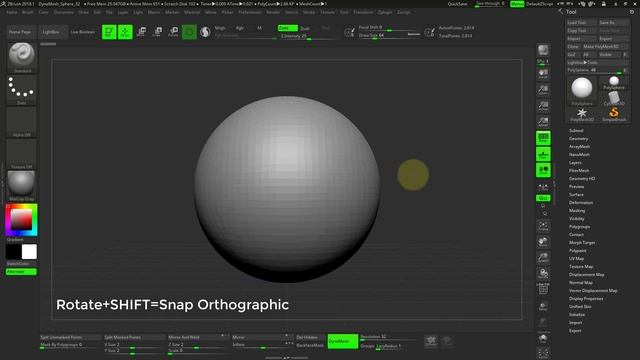Click the Move view icon in right shelf

tap(543, 242)
